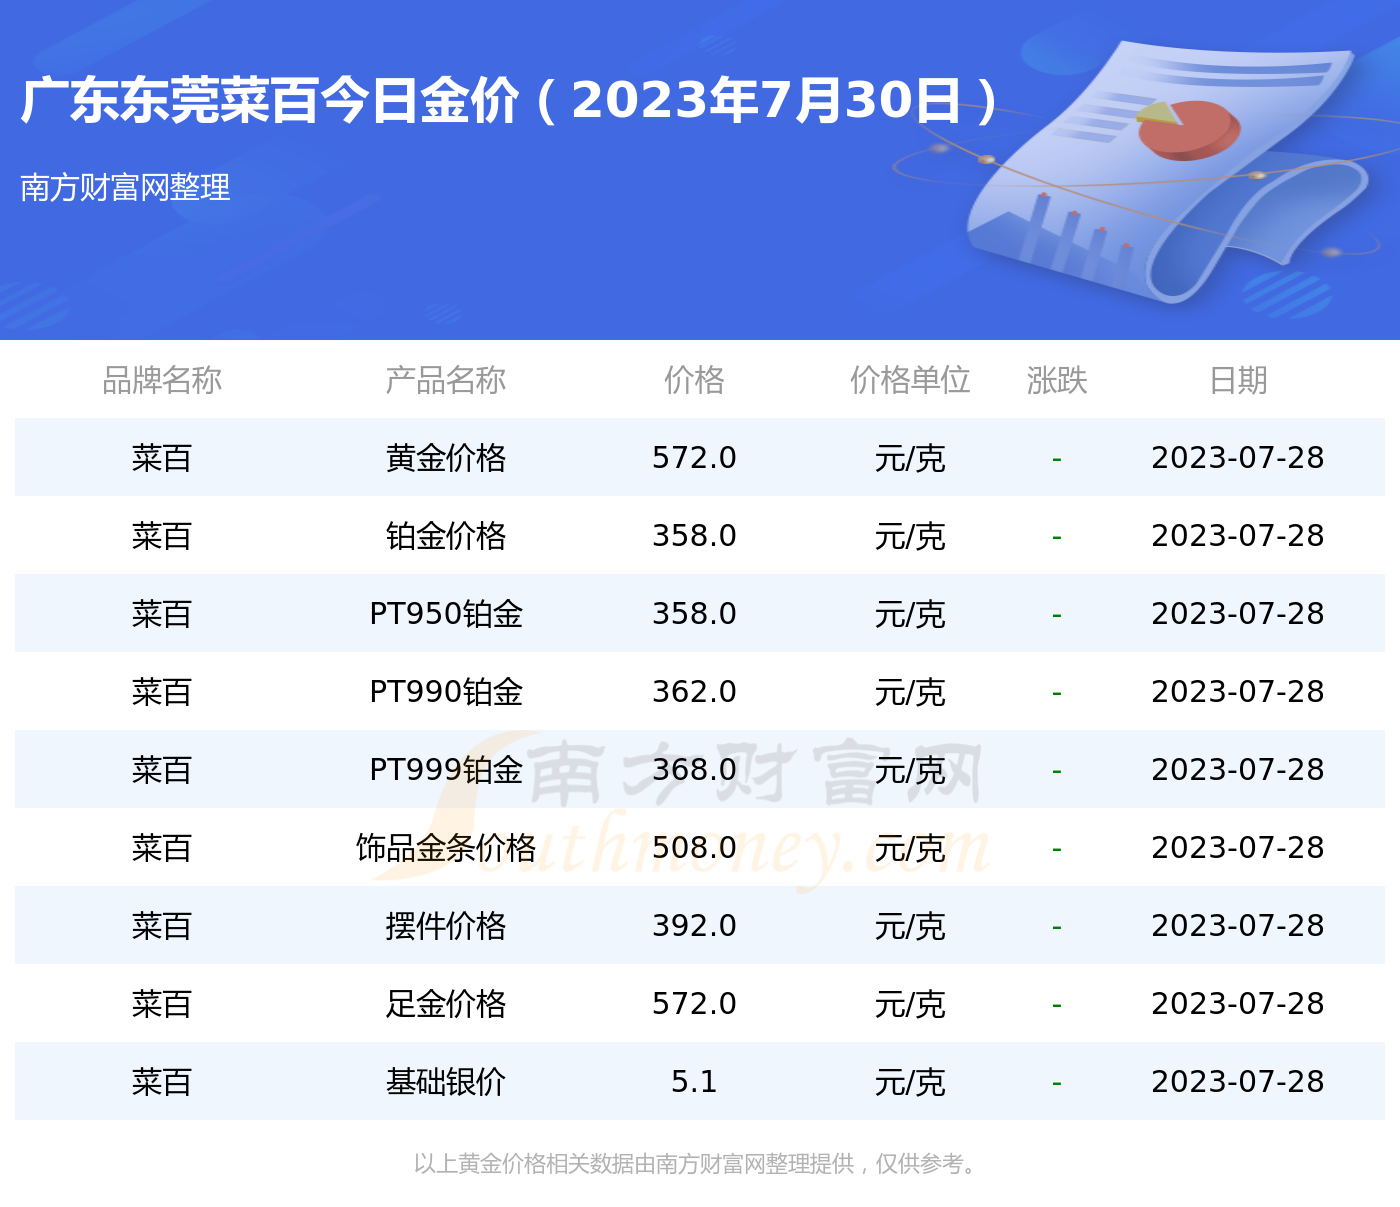1400x1207 pixels.
Task: Pick the 元/克 unit in 铂金价格 row
Action: pos(910,536)
